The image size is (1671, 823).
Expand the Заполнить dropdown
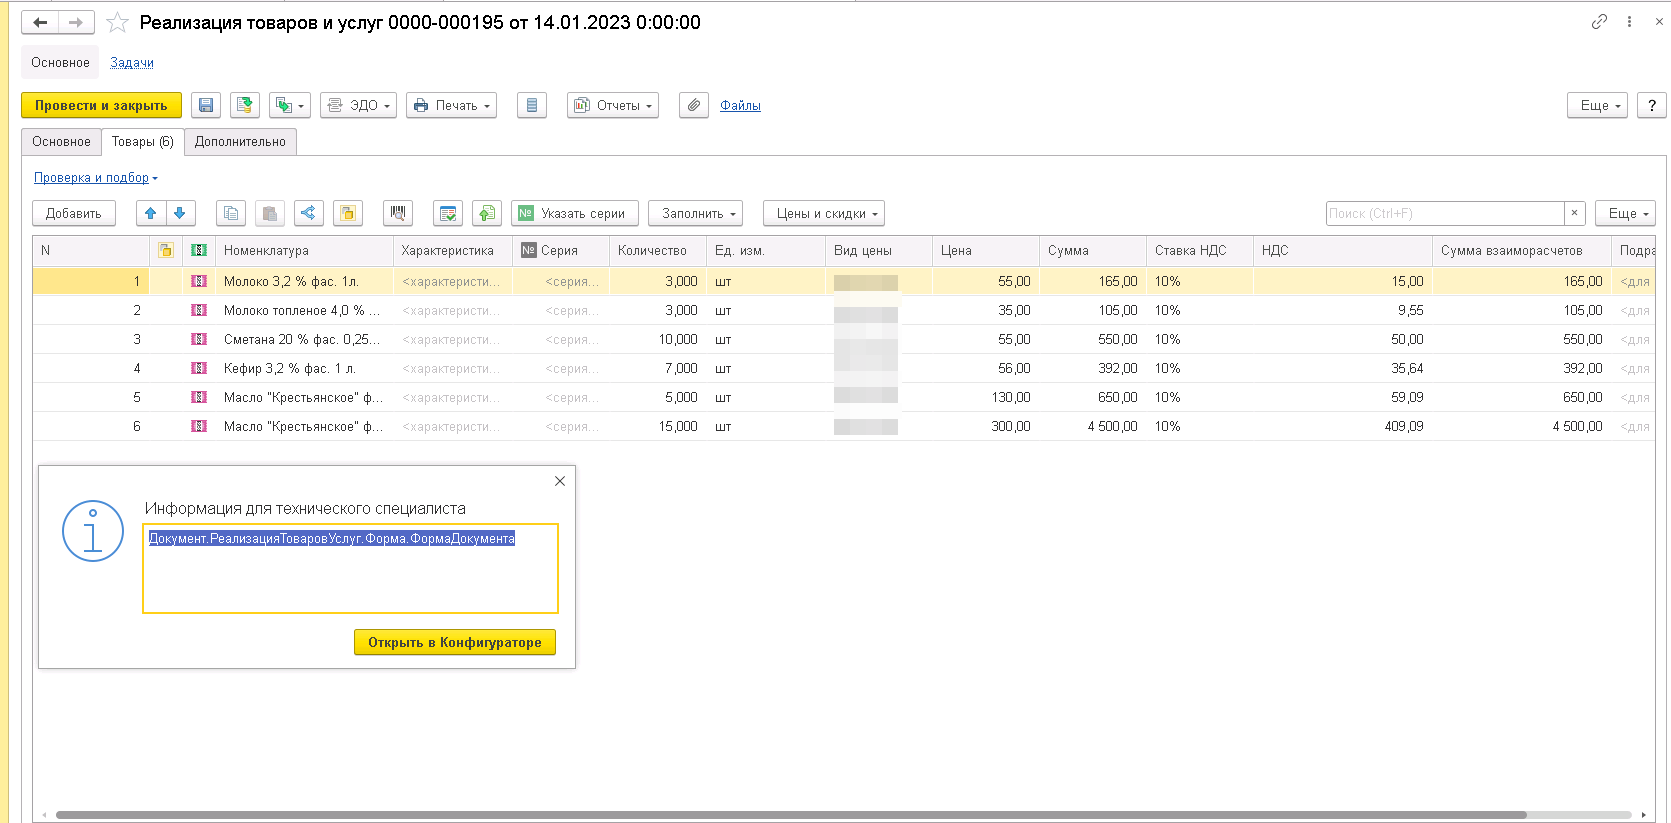(x=695, y=213)
